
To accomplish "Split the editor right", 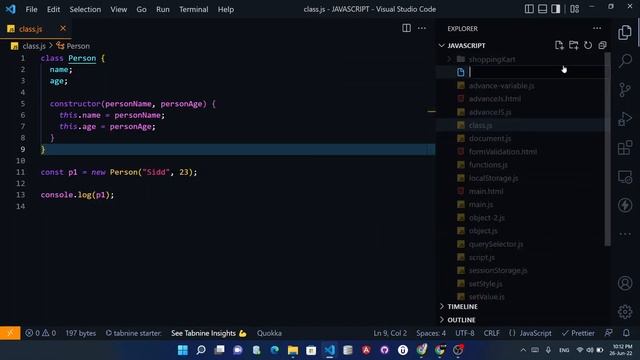I will 406,28.
